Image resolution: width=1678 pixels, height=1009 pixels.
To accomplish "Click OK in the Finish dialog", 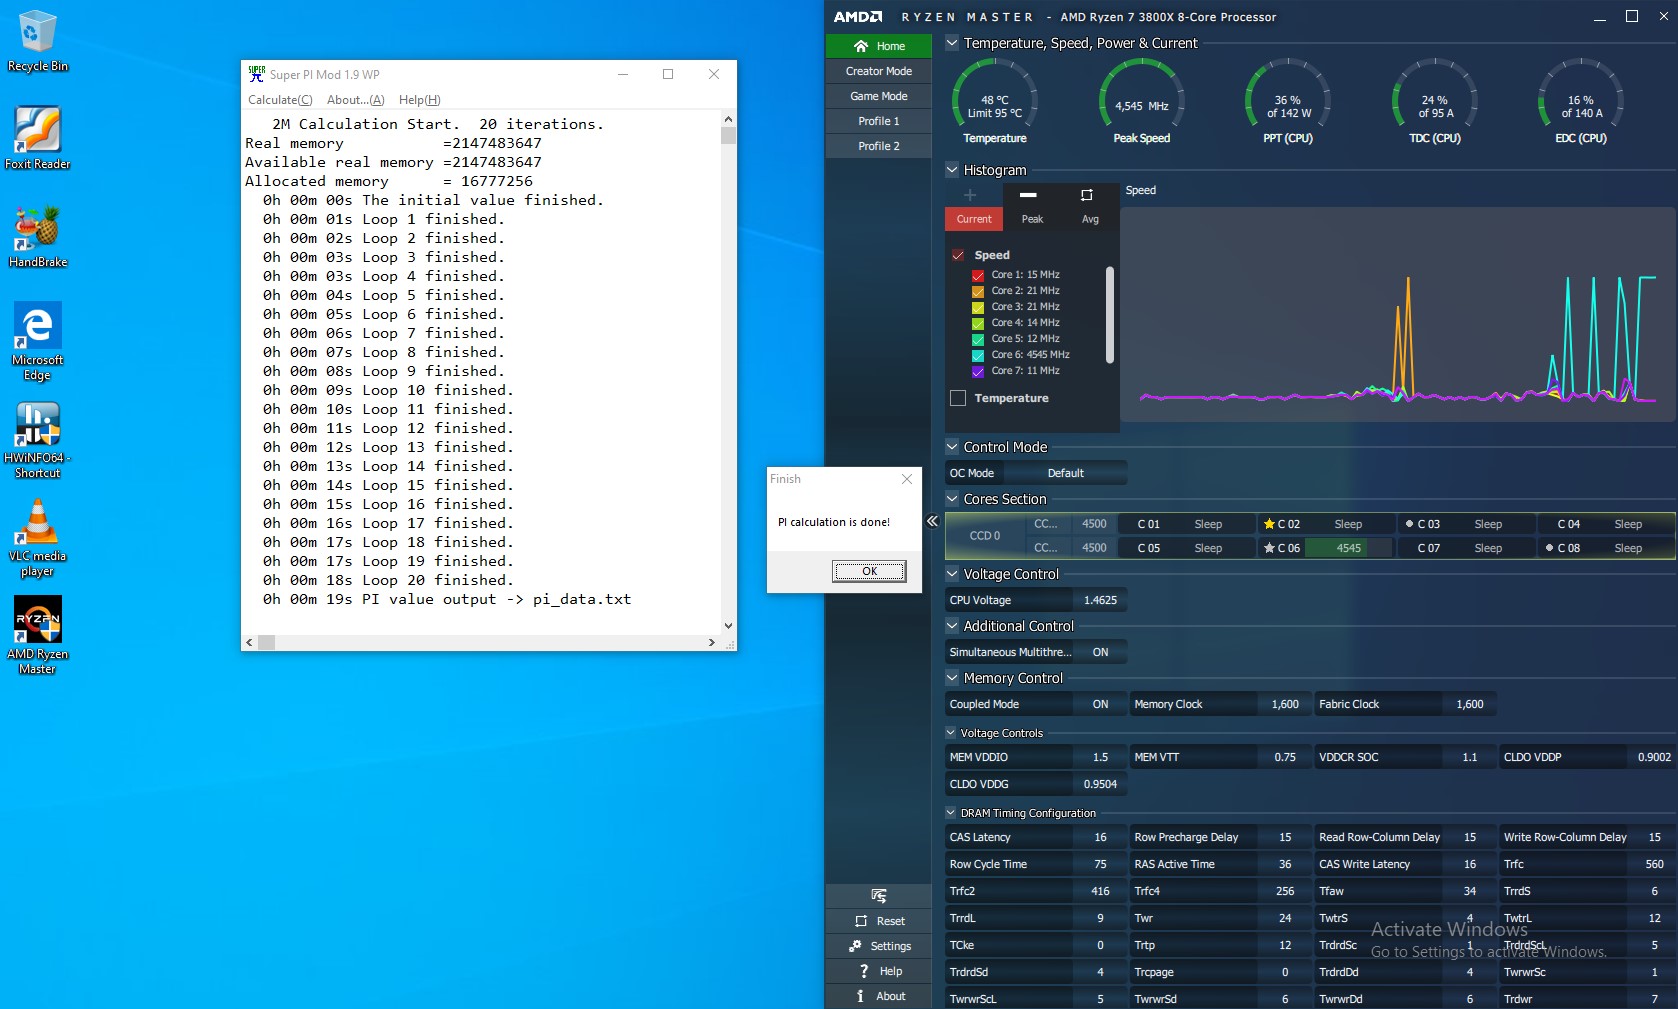I will [869, 571].
